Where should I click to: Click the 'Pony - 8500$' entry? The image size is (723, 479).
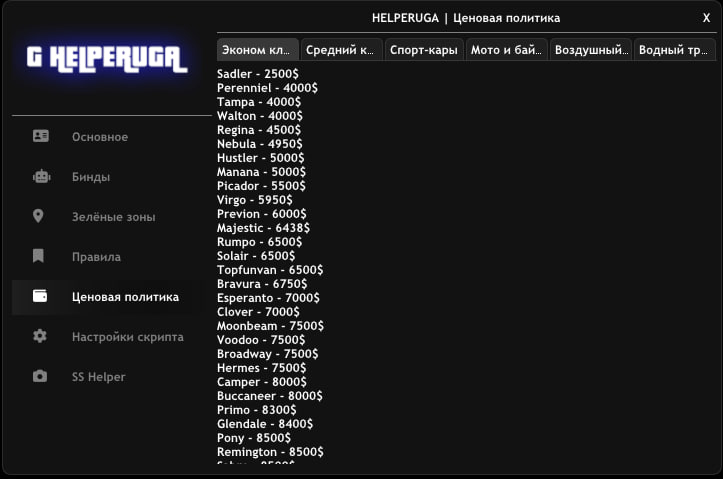254,438
